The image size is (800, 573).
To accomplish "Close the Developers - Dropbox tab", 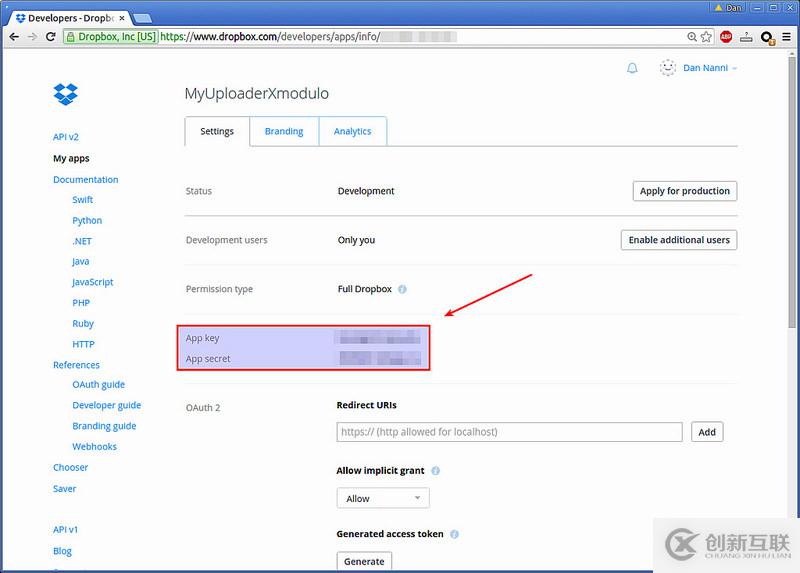I will (x=122, y=18).
